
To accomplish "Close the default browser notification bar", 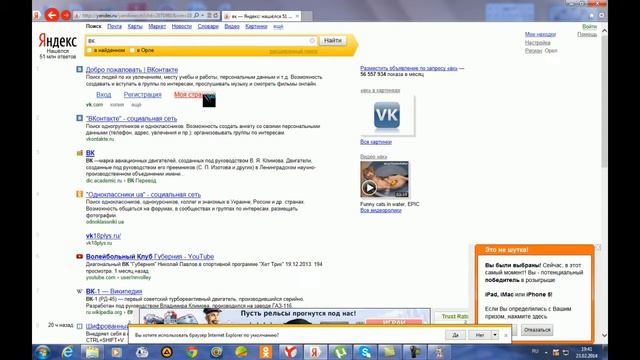I will pos(506,335).
